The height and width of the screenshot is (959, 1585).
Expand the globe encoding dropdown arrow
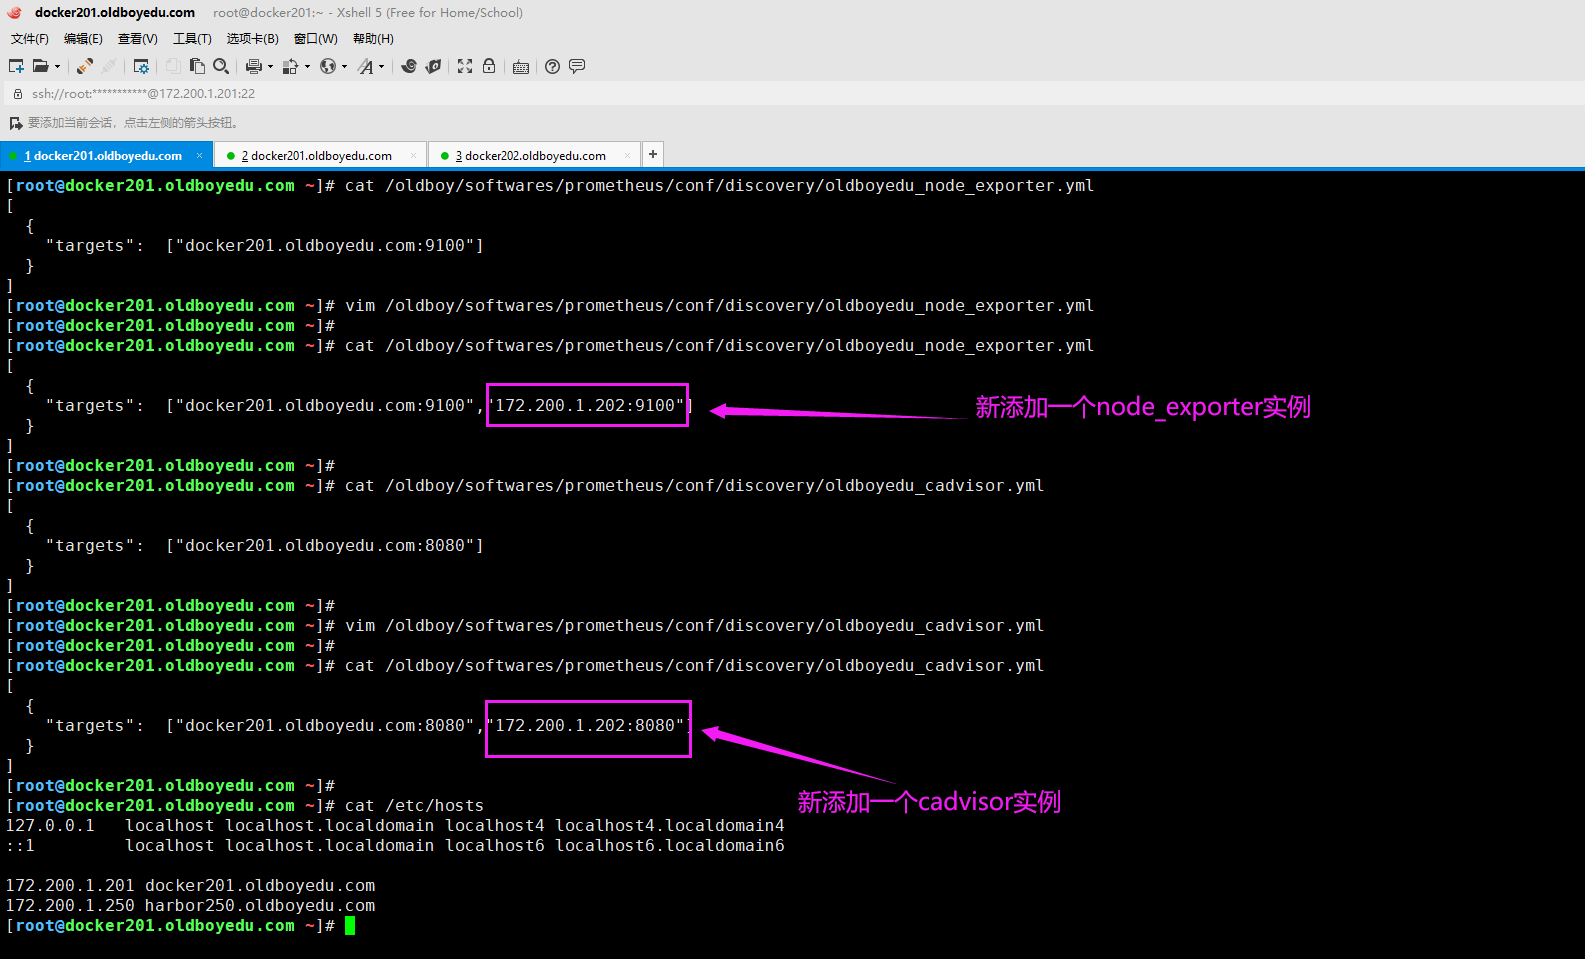coord(344,67)
